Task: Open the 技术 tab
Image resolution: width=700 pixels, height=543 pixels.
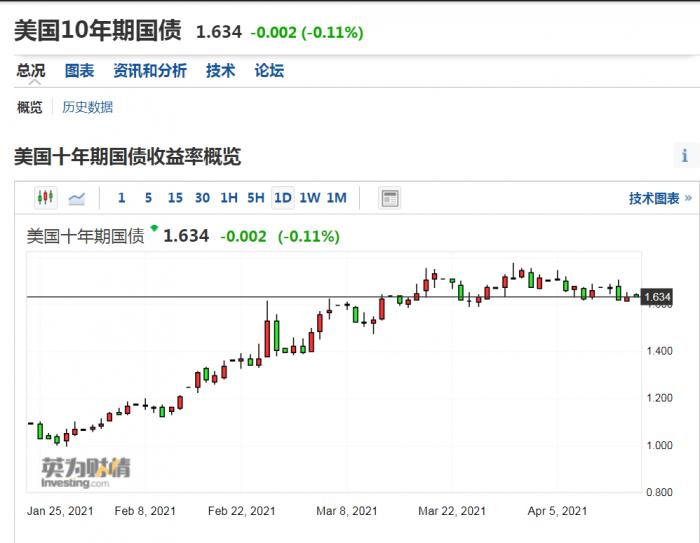Action: coord(220,70)
